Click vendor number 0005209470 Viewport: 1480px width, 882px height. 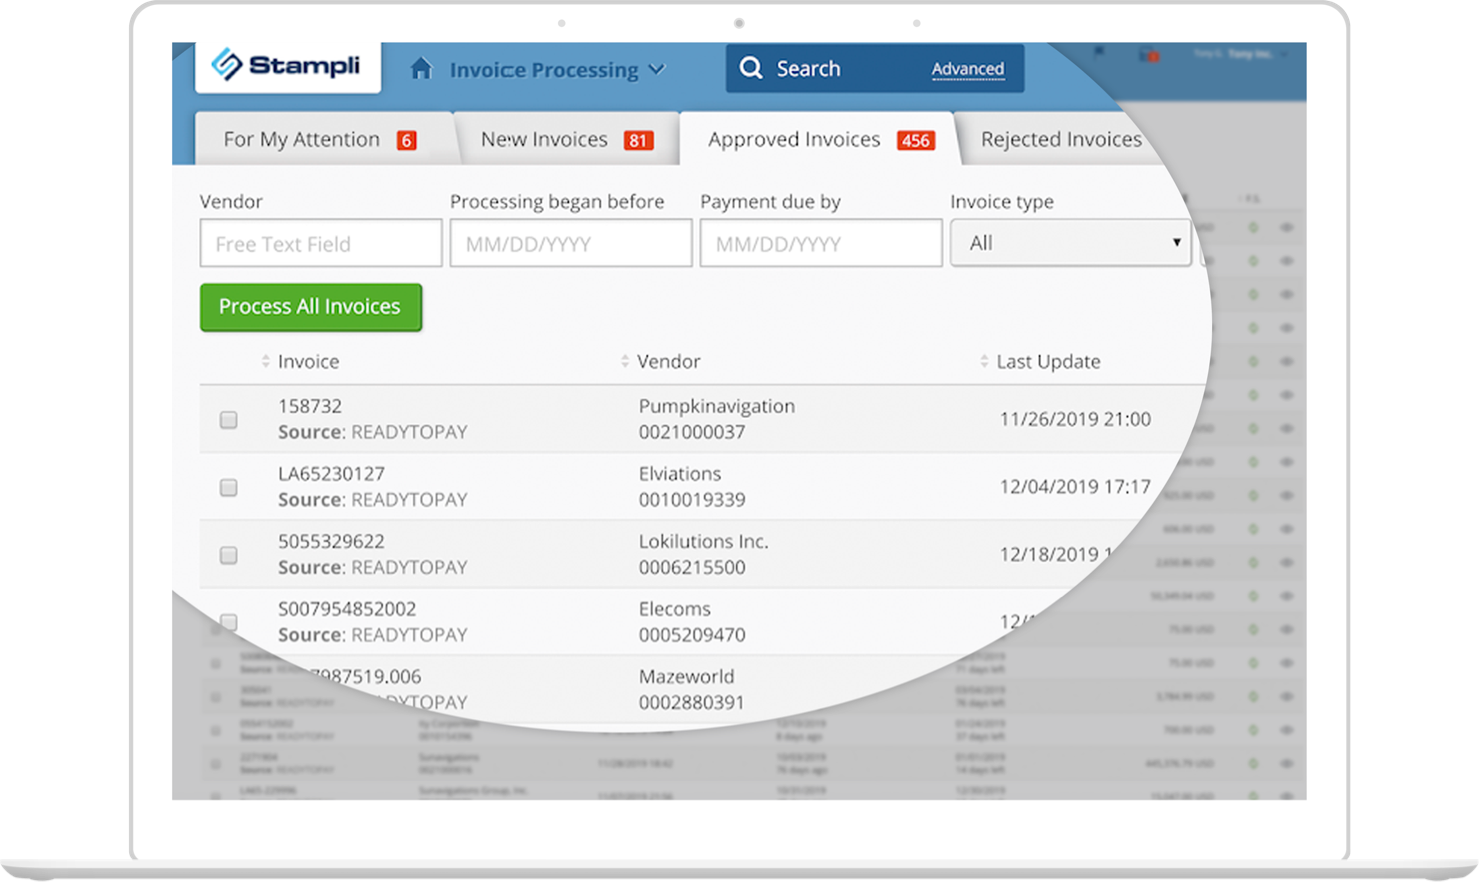pos(692,635)
